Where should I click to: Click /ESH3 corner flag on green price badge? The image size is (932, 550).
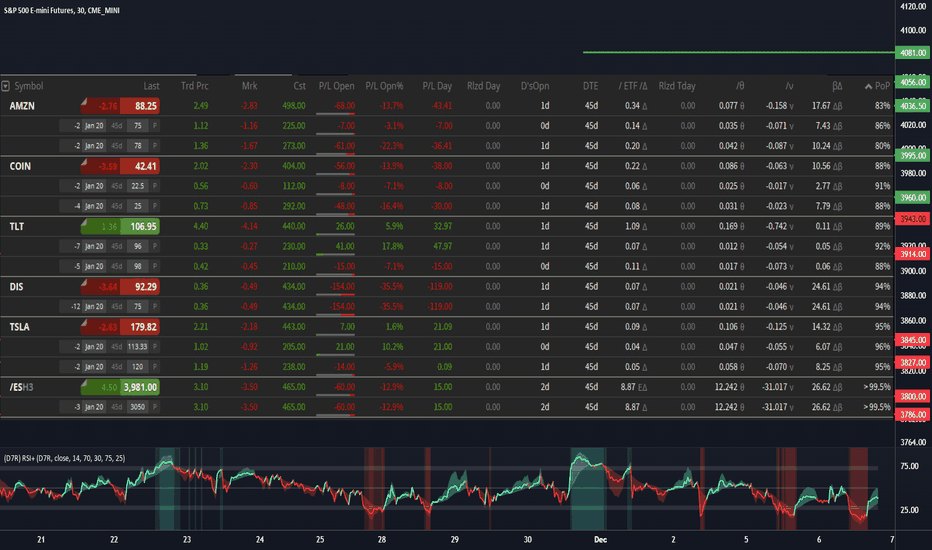pyautogui.click(x=84, y=382)
